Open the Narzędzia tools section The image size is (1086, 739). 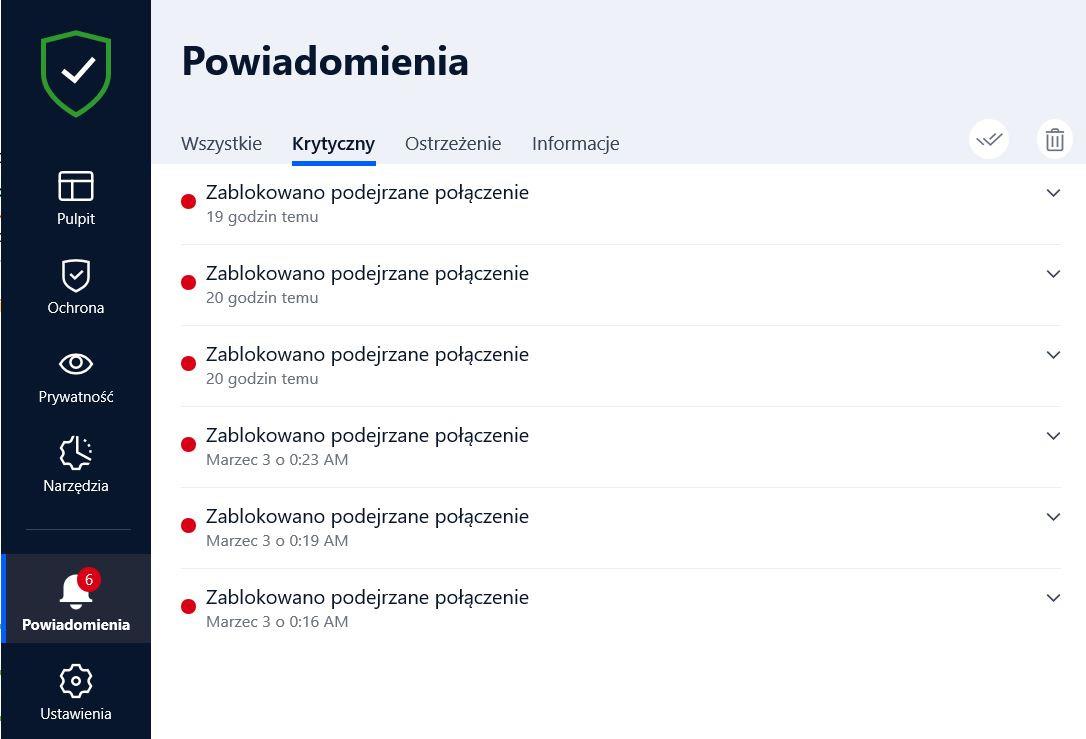tap(76, 465)
